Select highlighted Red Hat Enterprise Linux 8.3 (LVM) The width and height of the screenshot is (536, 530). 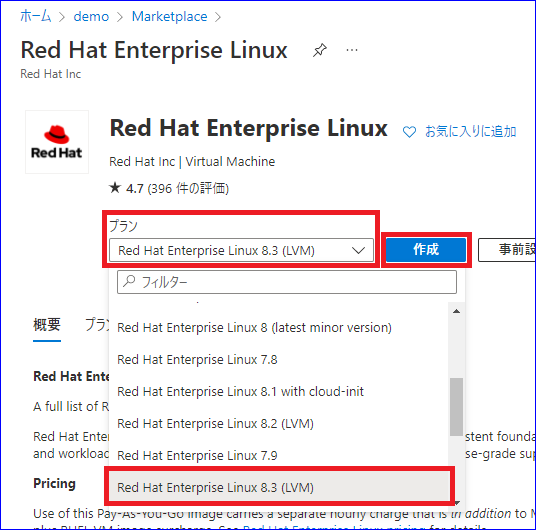279,487
